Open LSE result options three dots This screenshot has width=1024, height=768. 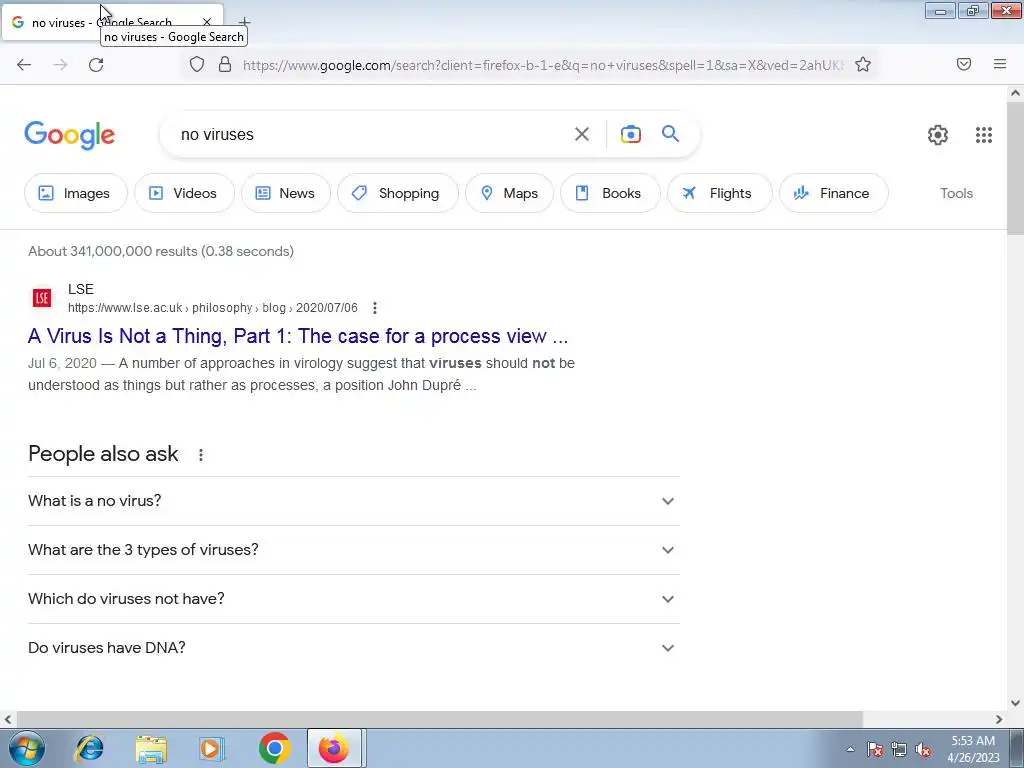374,308
